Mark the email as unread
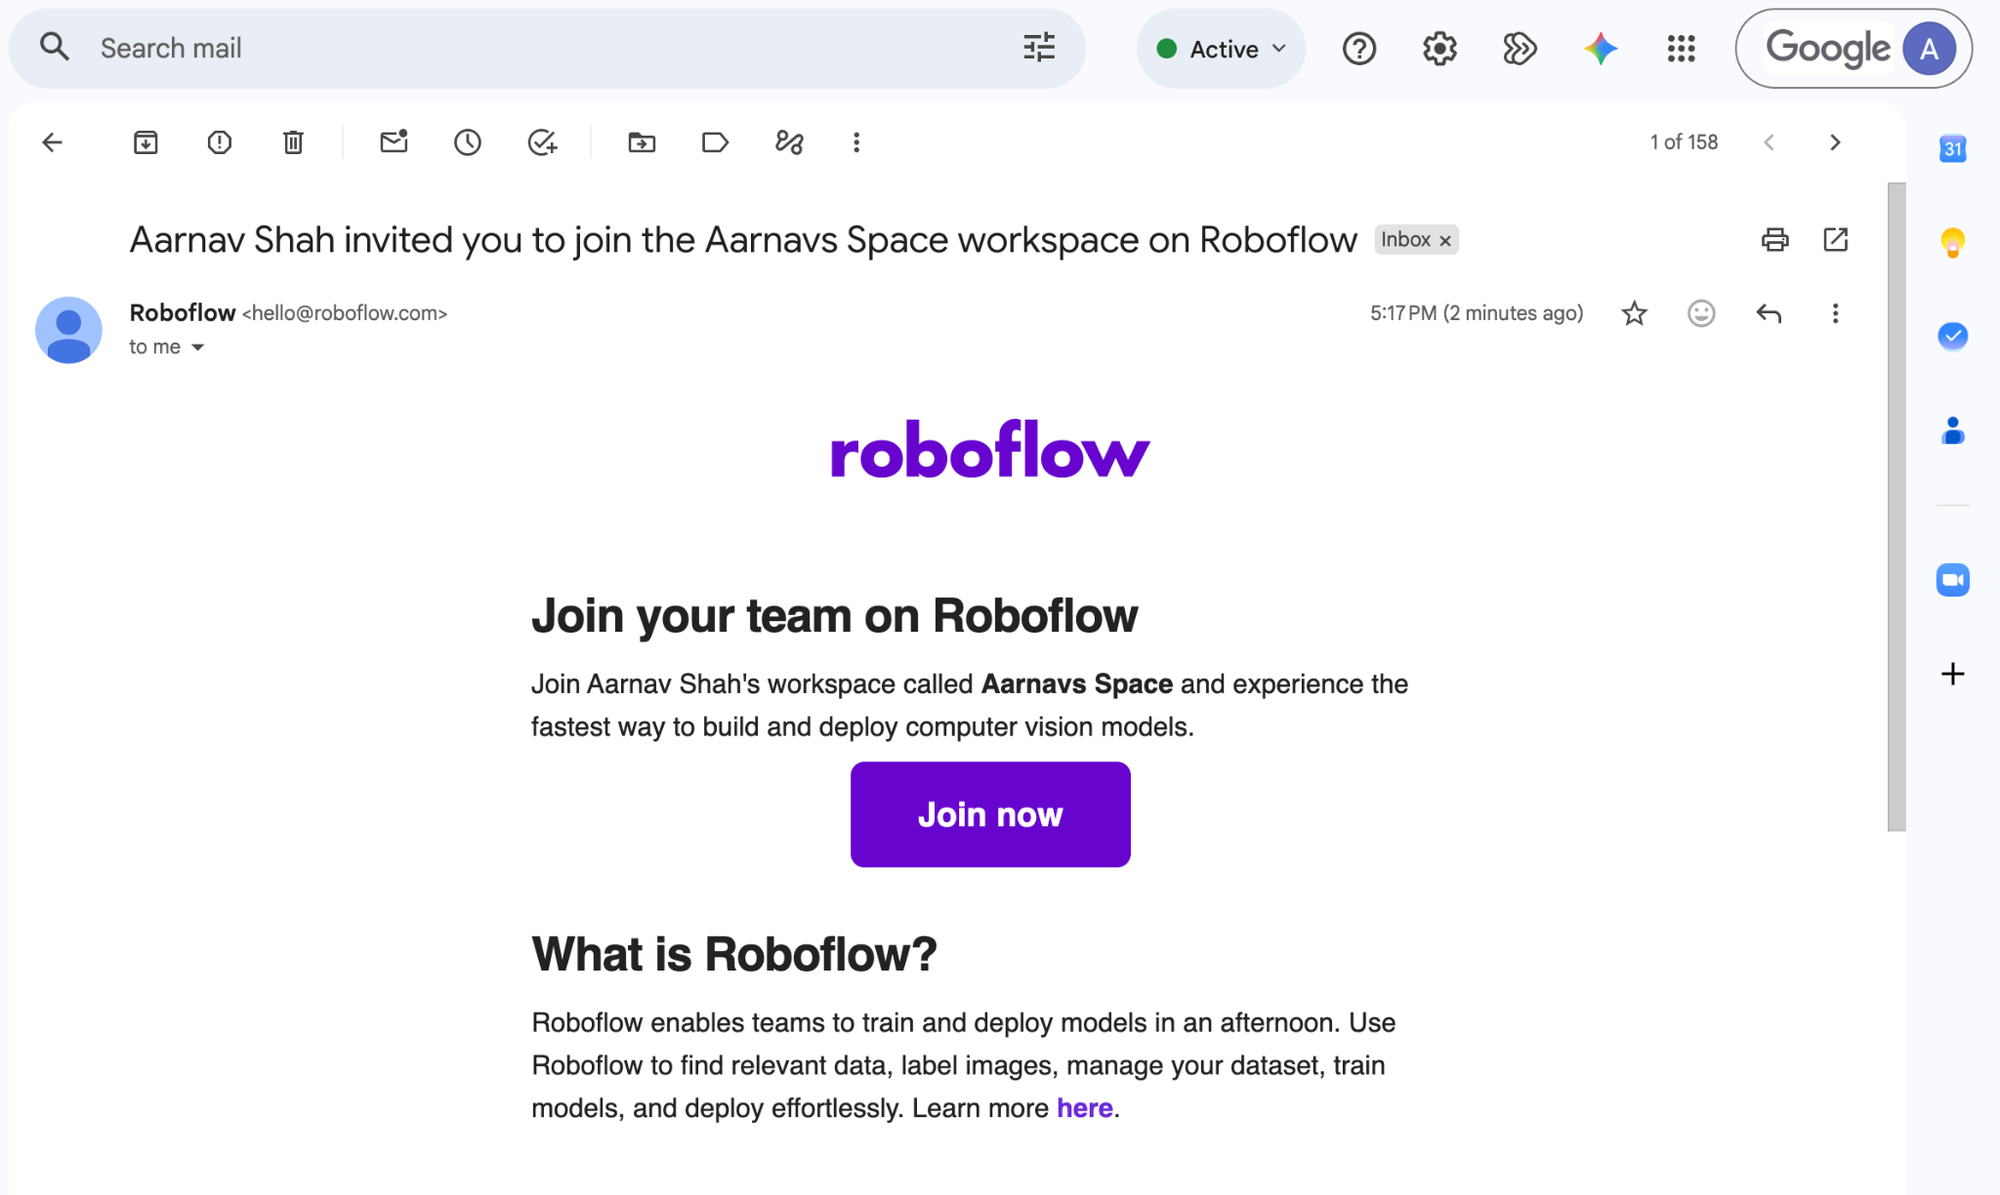 click(394, 141)
